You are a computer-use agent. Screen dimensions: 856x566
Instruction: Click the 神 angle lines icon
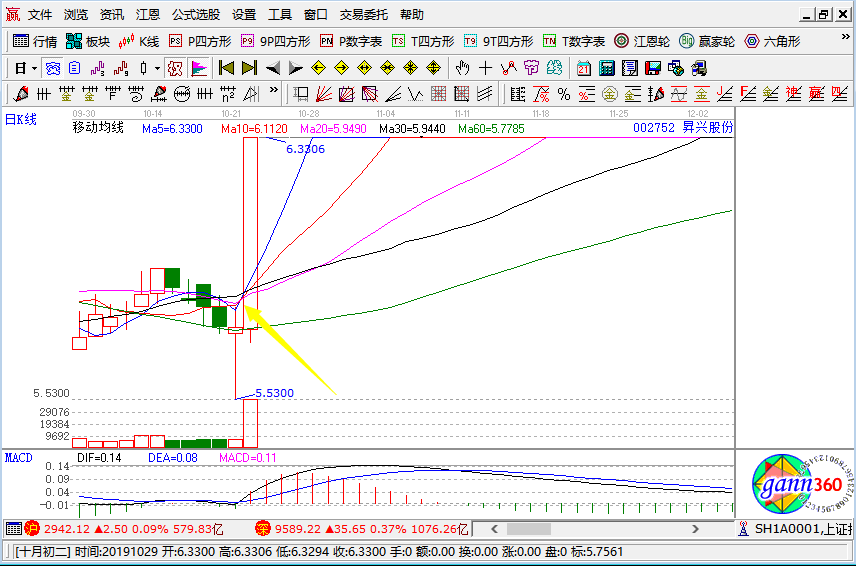[793, 94]
